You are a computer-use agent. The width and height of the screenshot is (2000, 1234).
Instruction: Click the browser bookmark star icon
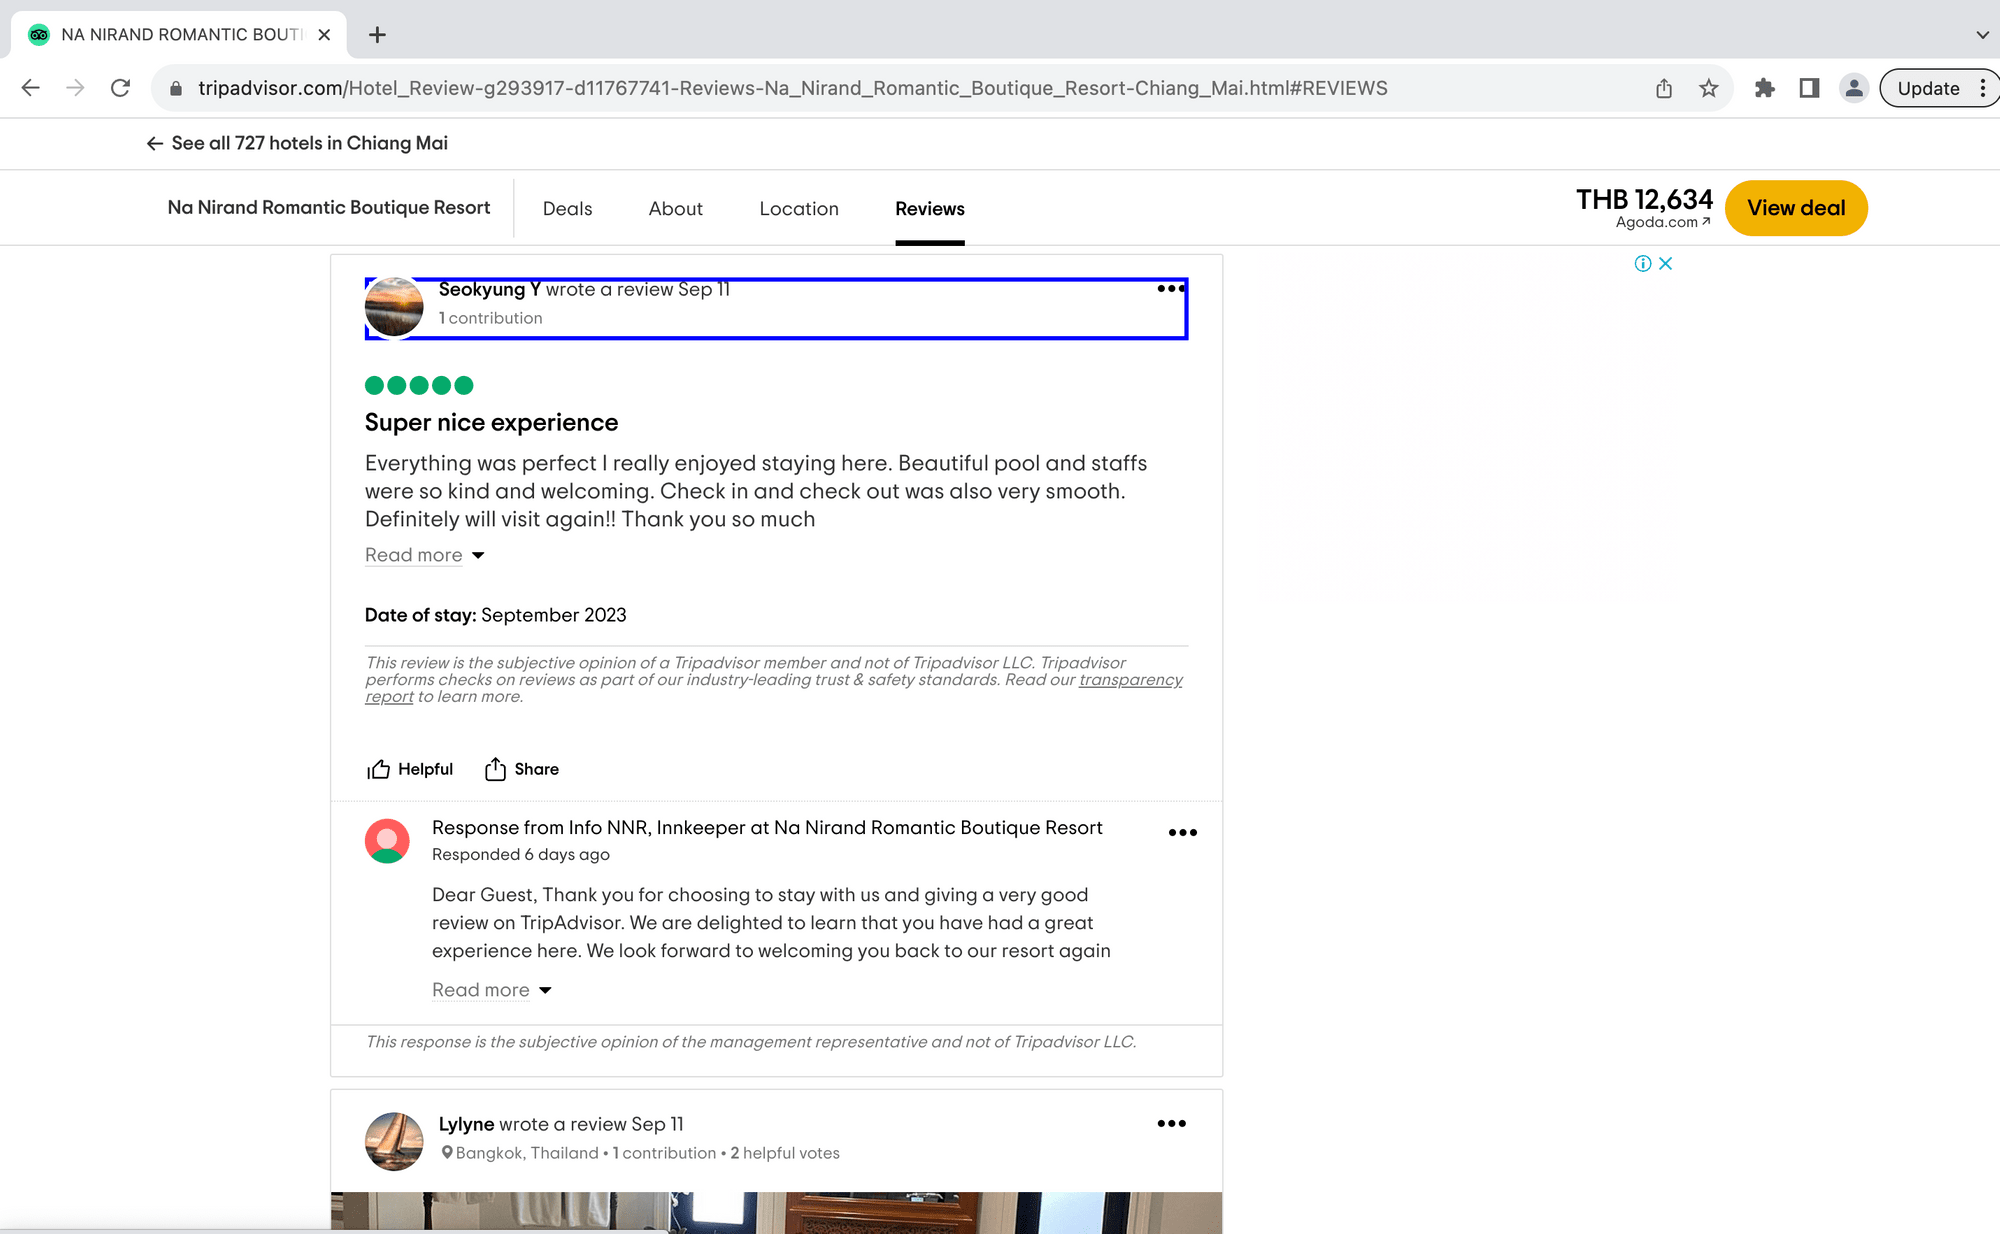[1710, 89]
